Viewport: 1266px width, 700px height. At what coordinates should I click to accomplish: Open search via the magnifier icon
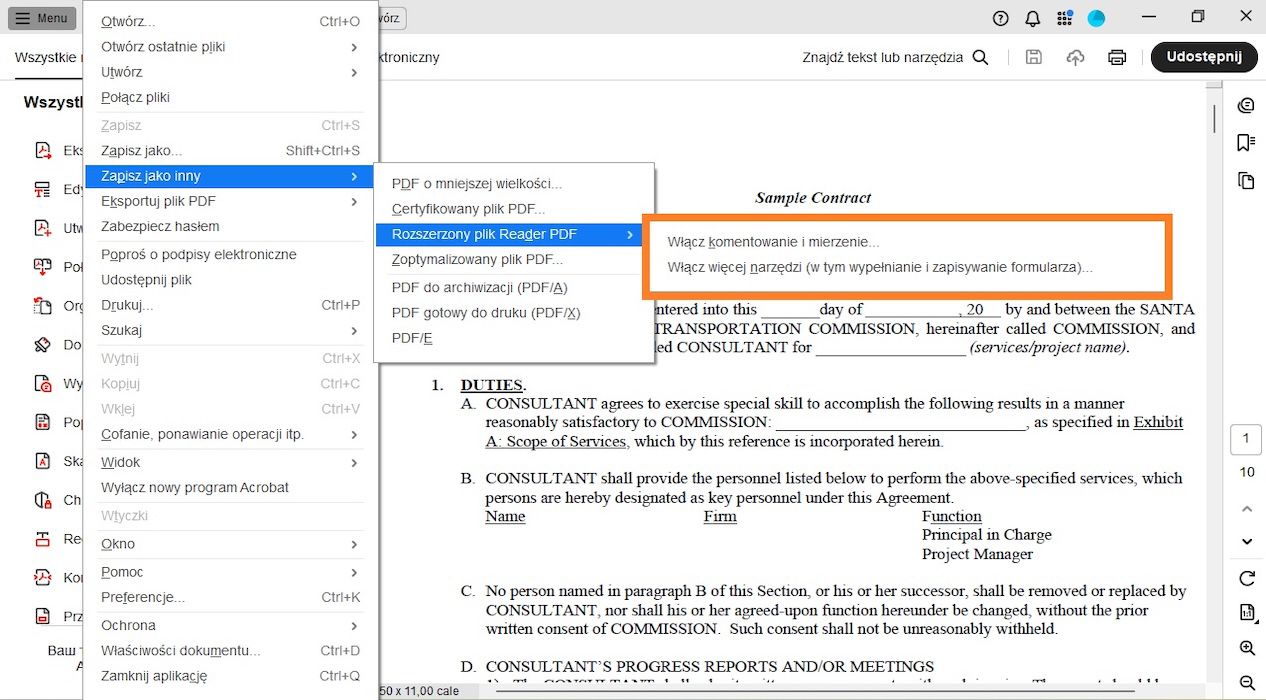980,57
